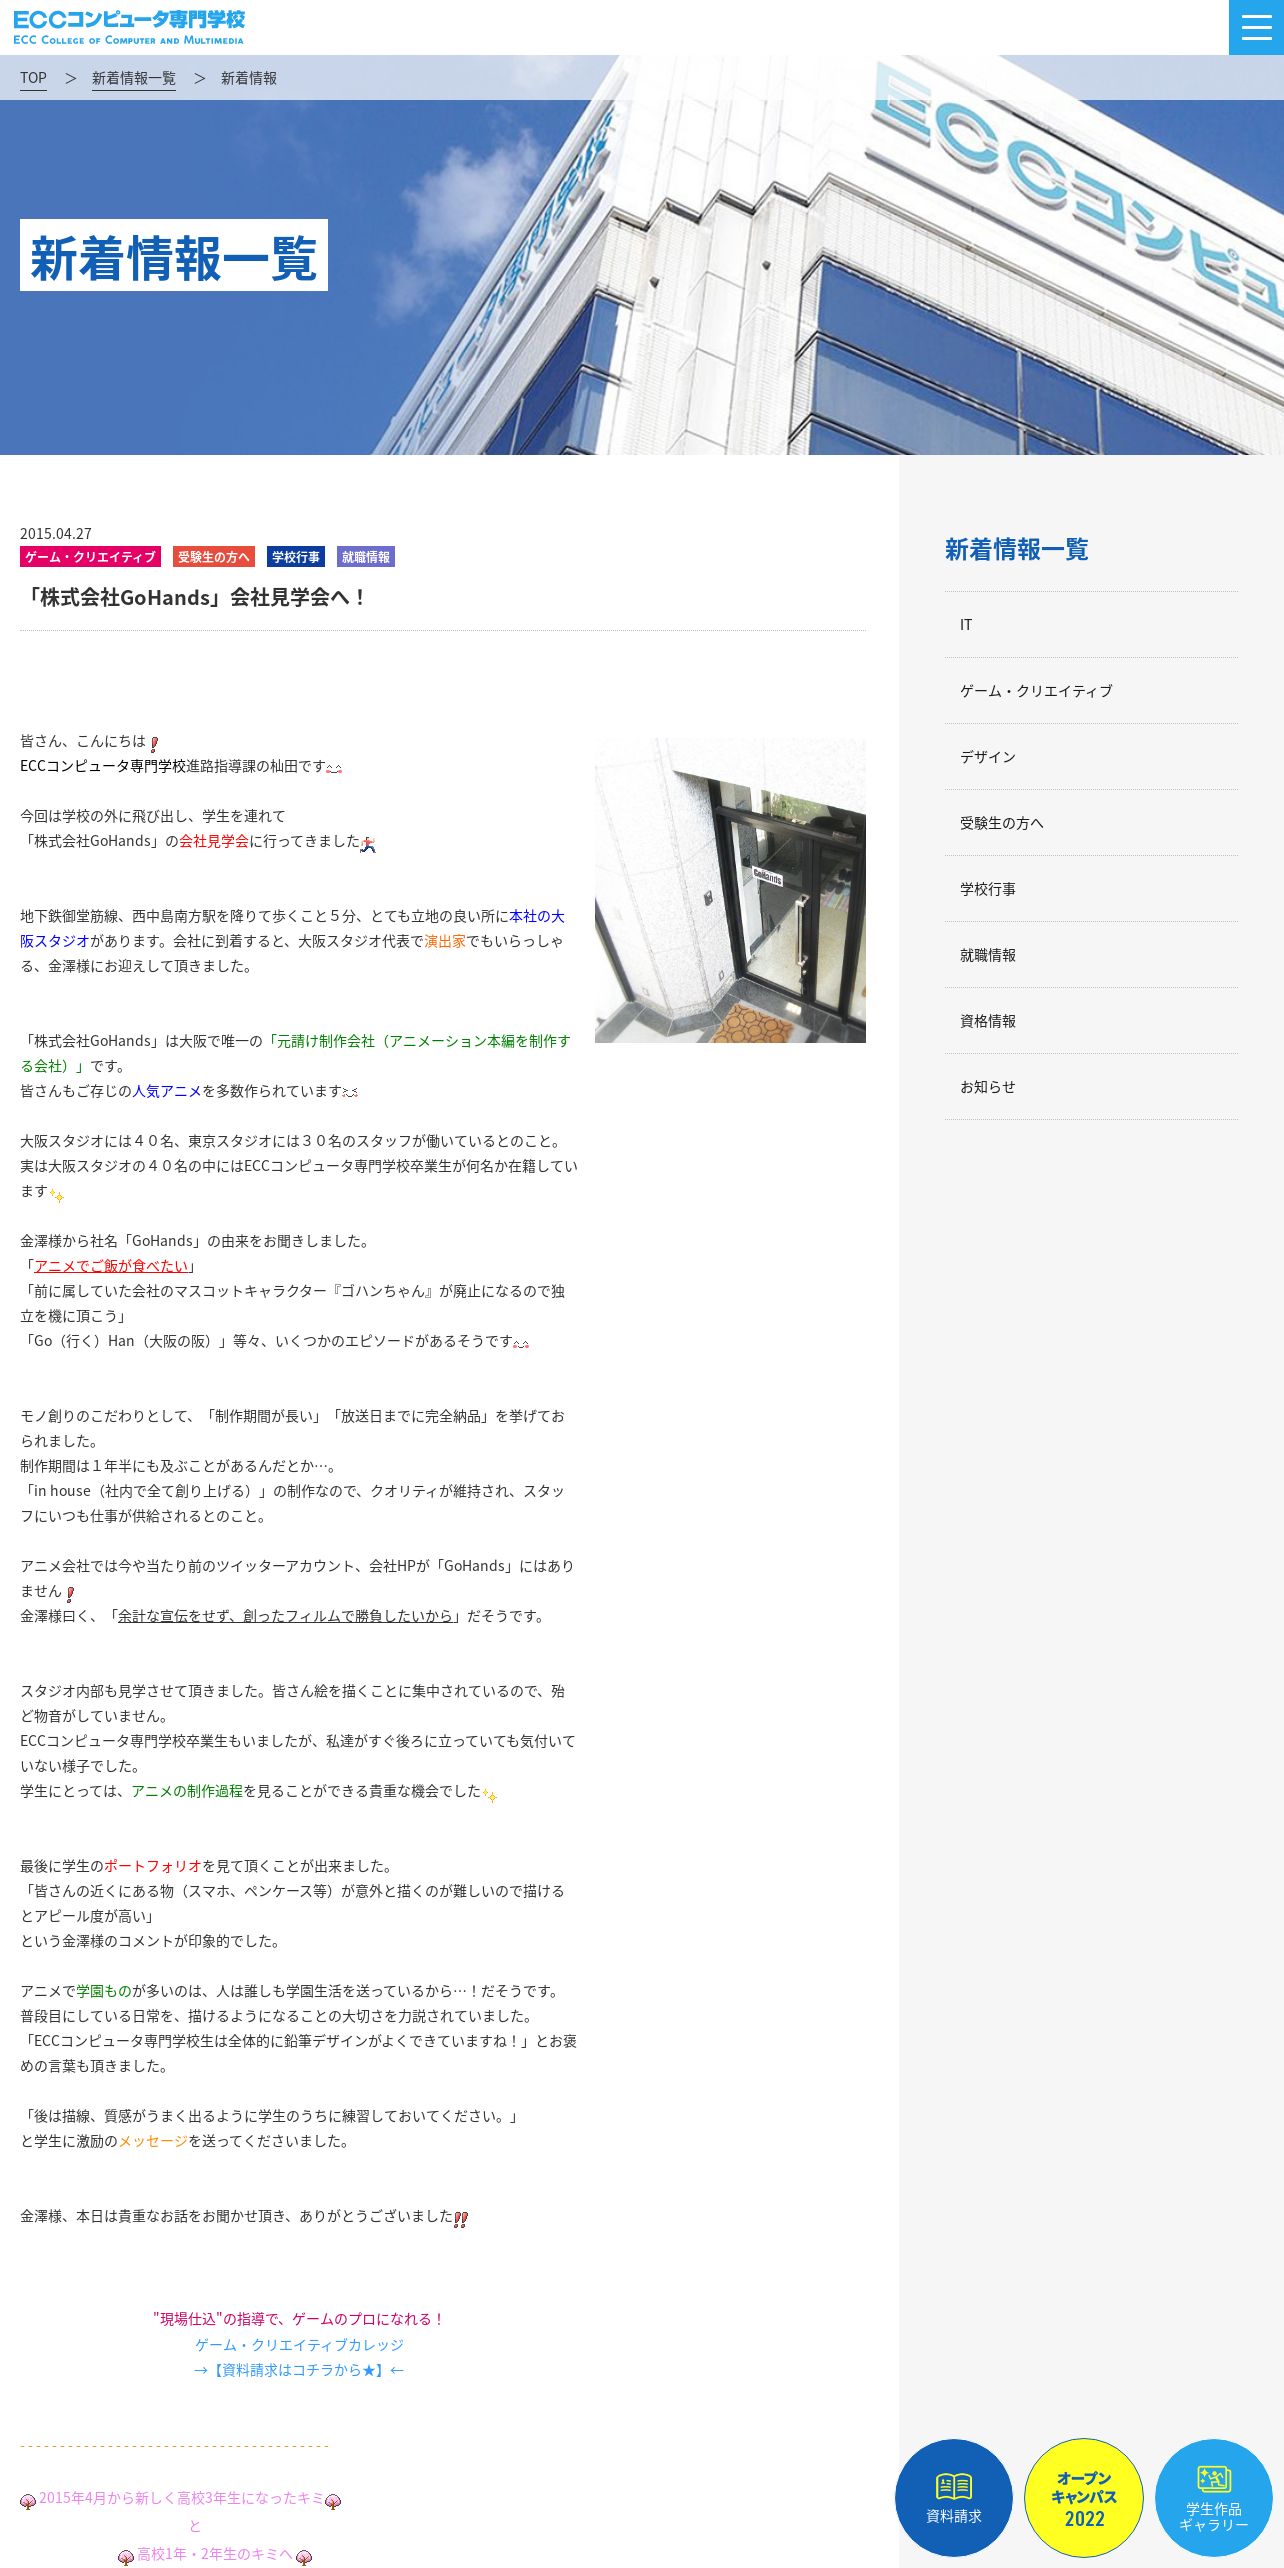Open 新着情報一覧 breadcrumb link
This screenshot has width=1284, height=2568.
pyautogui.click(x=134, y=78)
